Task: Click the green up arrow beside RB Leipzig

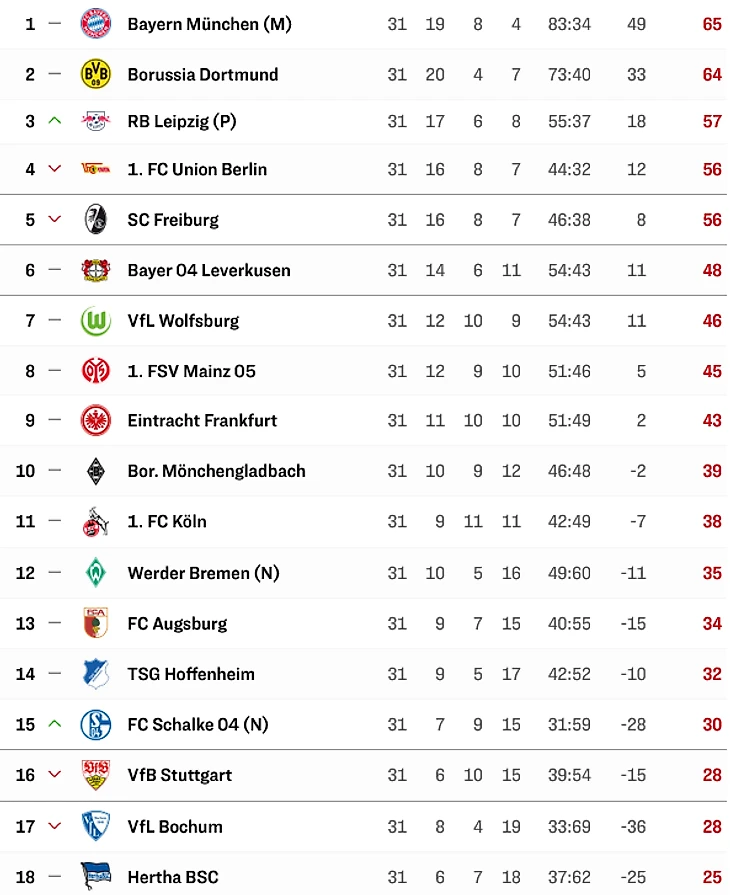Action: (x=55, y=121)
